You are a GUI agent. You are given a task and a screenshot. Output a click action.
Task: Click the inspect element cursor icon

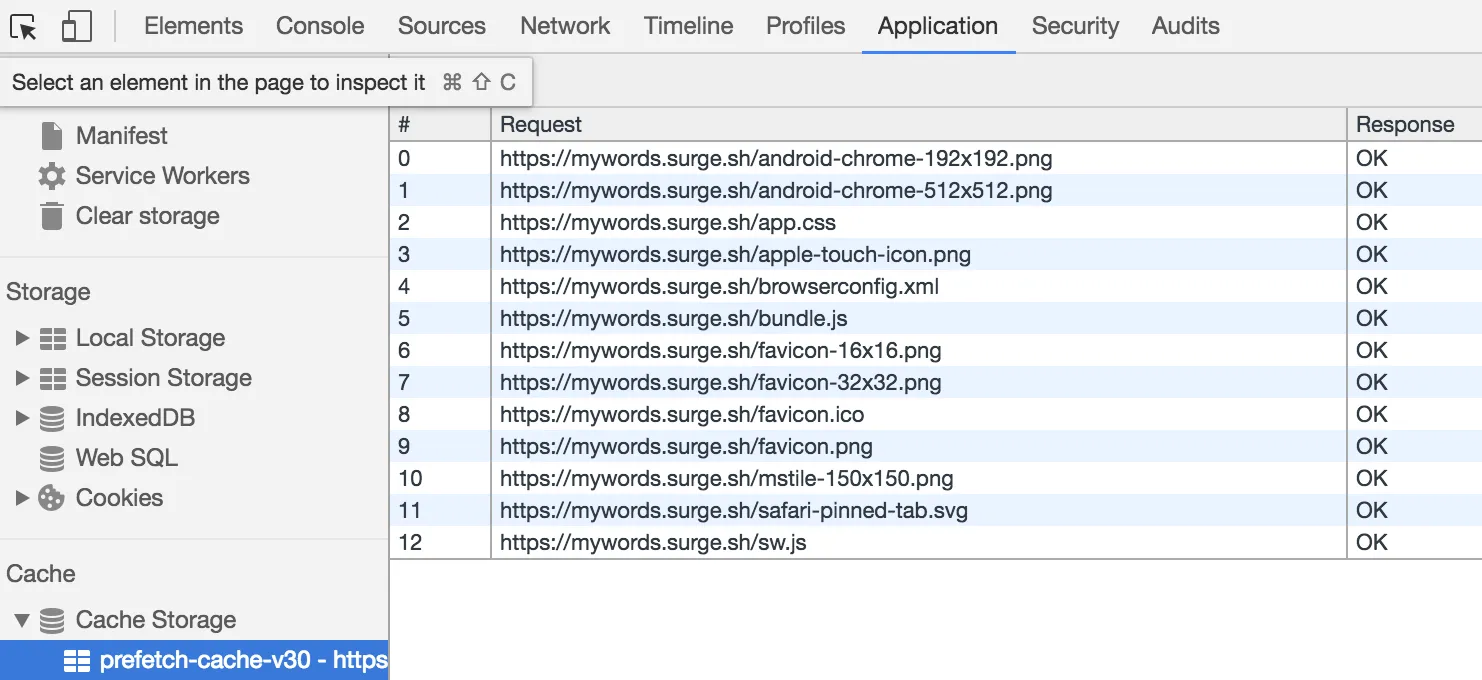pos(24,27)
